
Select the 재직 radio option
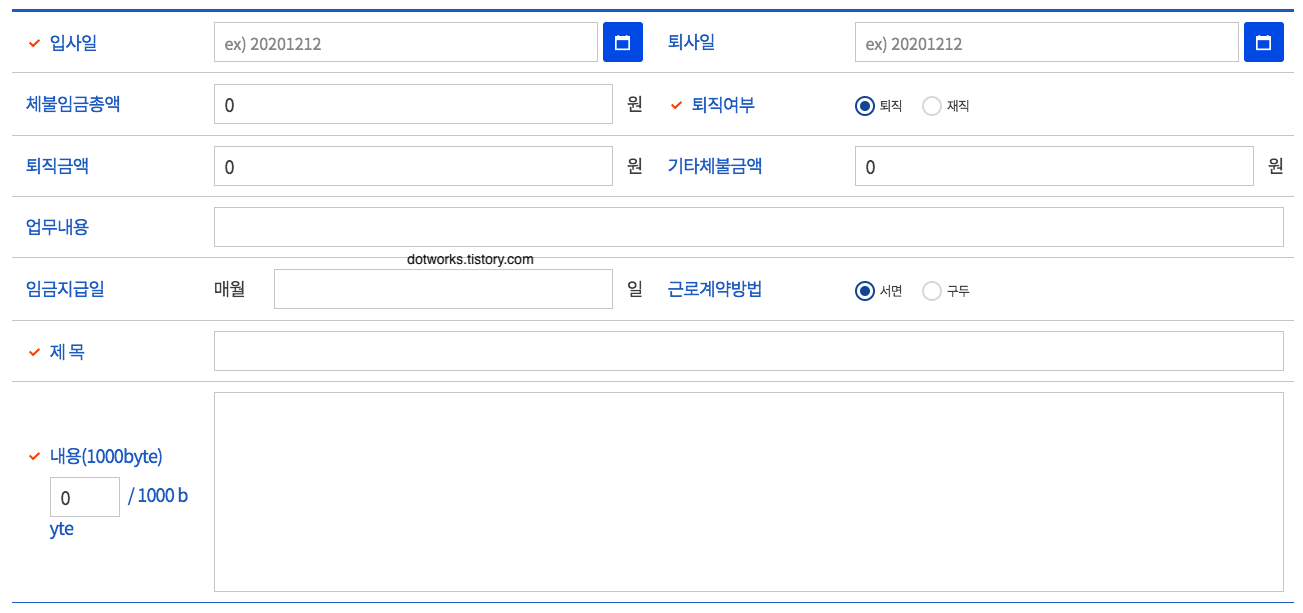(x=932, y=105)
